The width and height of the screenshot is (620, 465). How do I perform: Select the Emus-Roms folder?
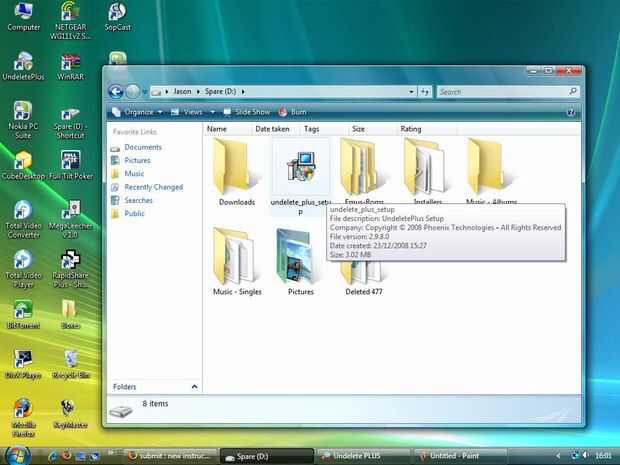(364, 172)
